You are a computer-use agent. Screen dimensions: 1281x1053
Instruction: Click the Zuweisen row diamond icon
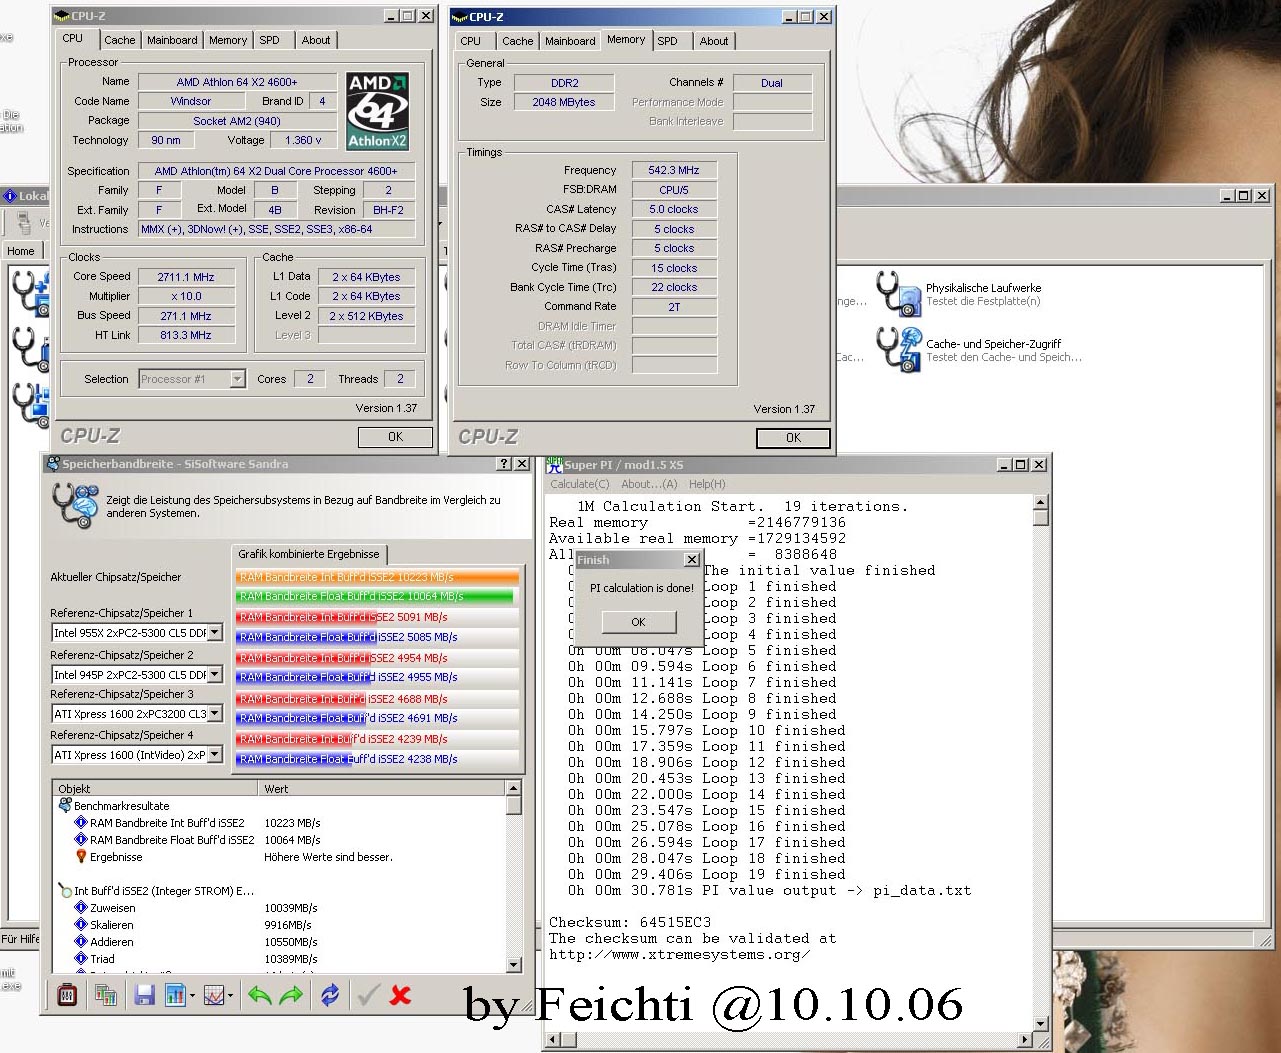pyautogui.click(x=81, y=908)
